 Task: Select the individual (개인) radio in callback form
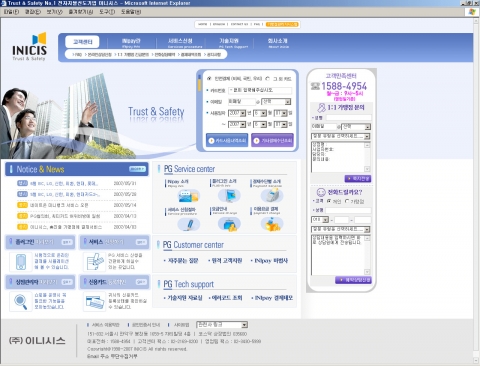point(329,201)
